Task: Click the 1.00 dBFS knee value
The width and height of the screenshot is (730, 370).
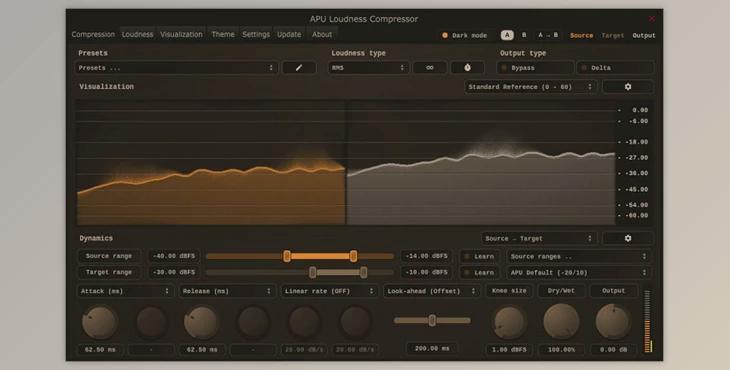Action: pos(509,350)
